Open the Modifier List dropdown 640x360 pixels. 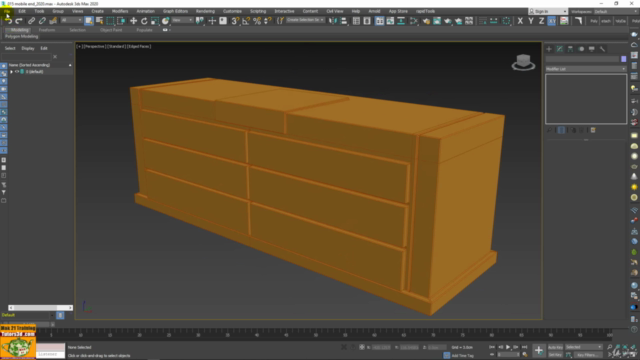coord(586,69)
